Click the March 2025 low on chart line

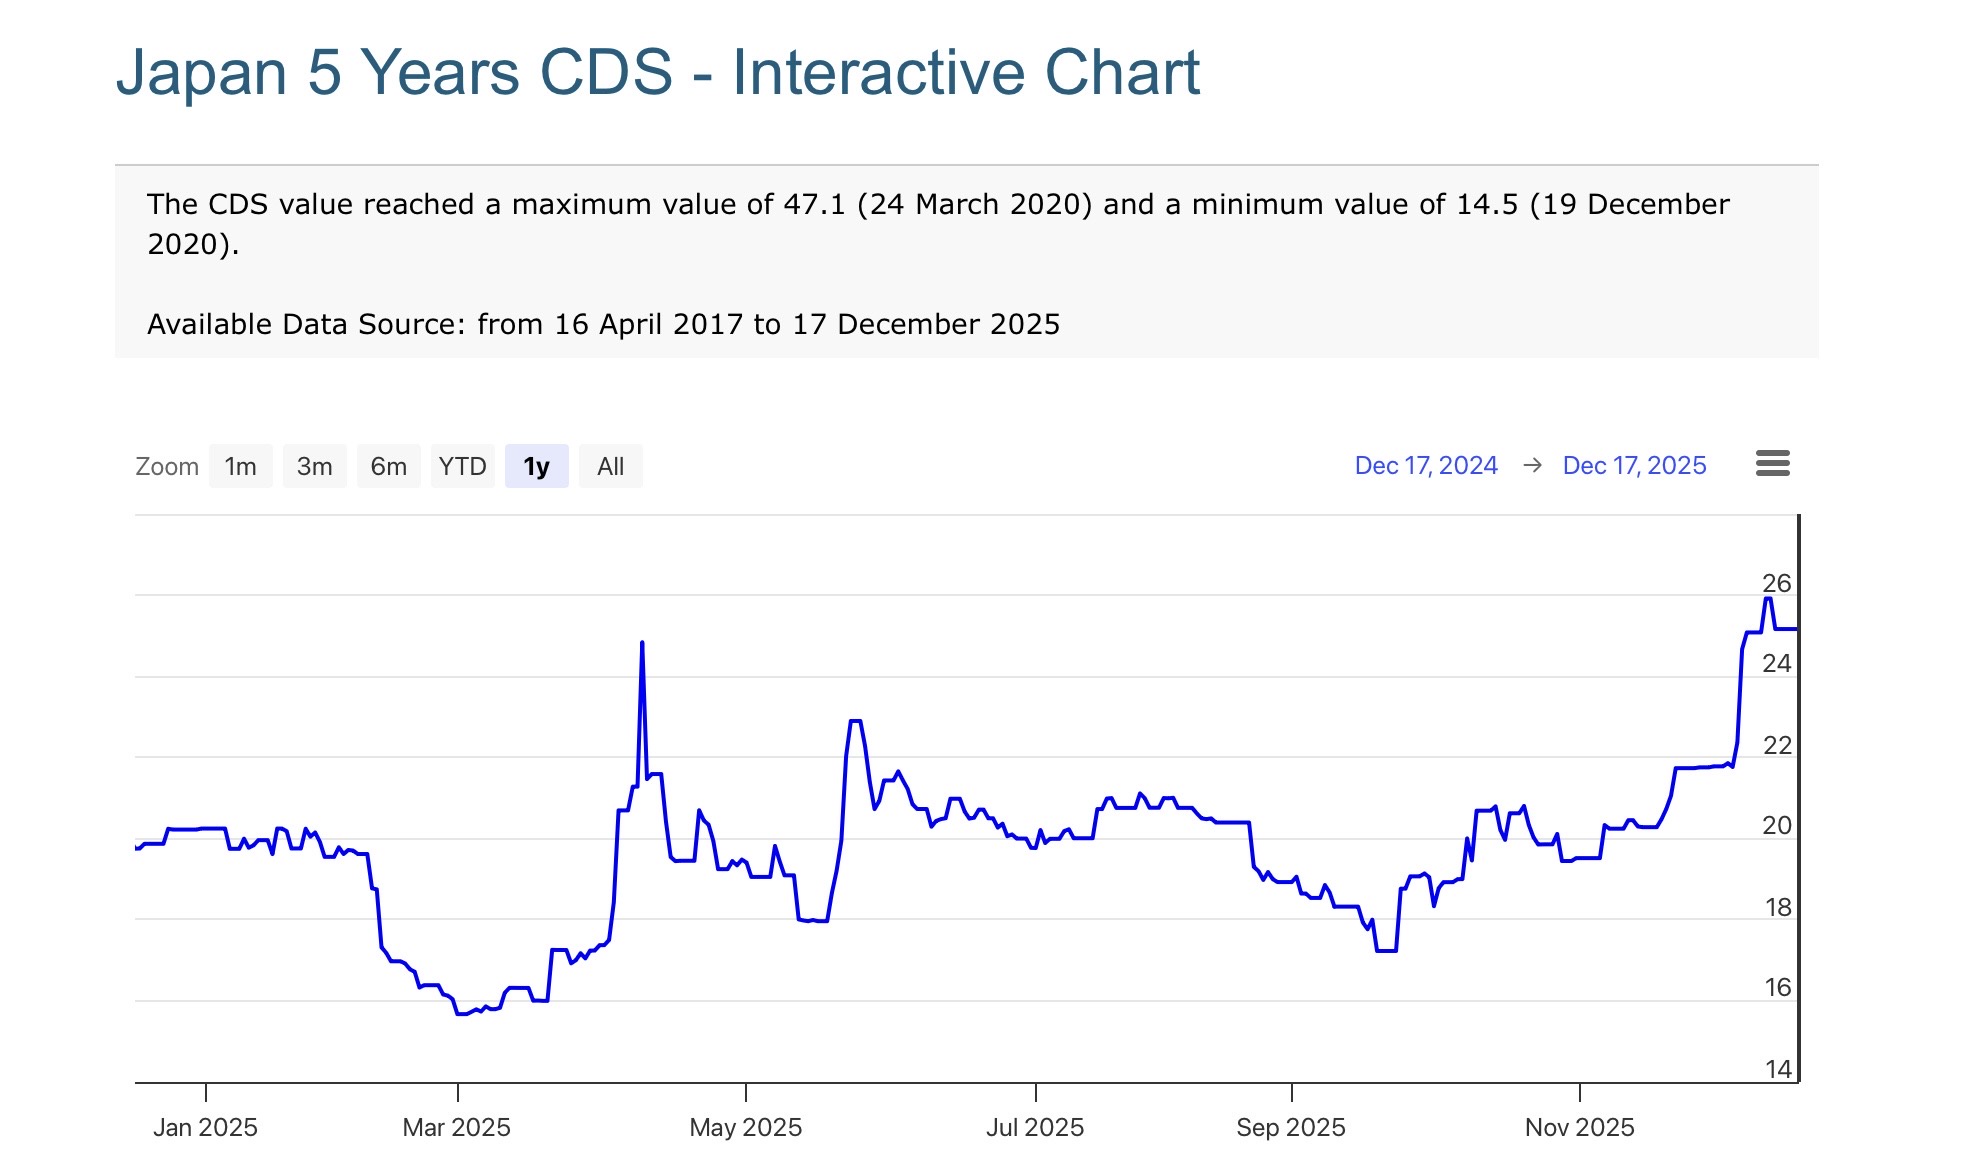point(462,1014)
